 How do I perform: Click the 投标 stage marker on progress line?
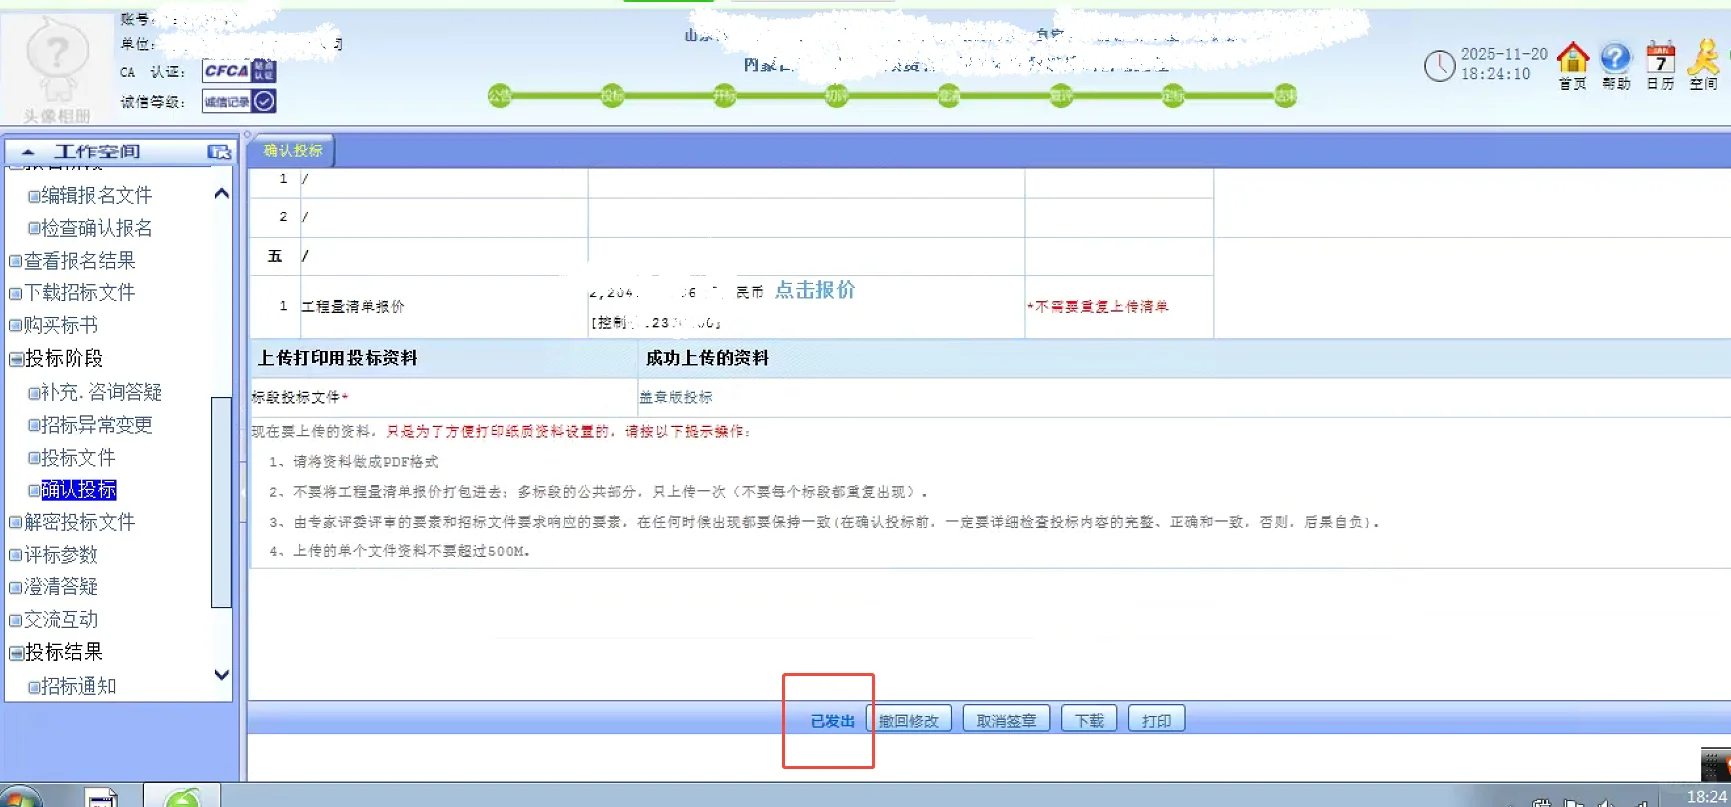click(612, 96)
